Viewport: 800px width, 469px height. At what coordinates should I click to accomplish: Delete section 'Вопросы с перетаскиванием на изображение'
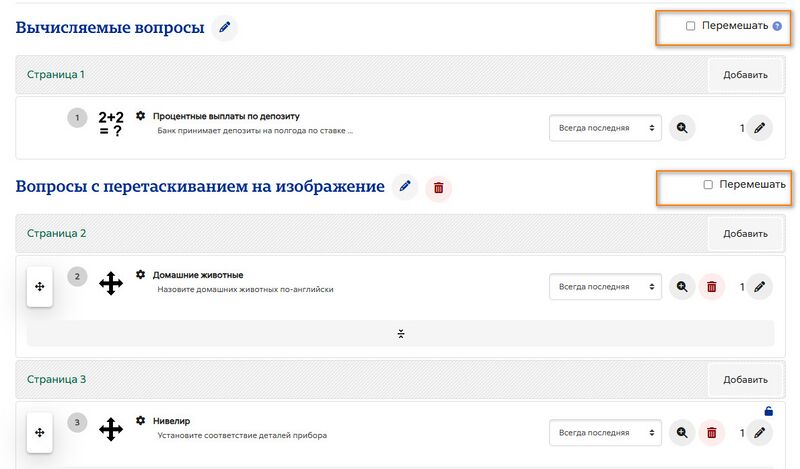(438, 188)
